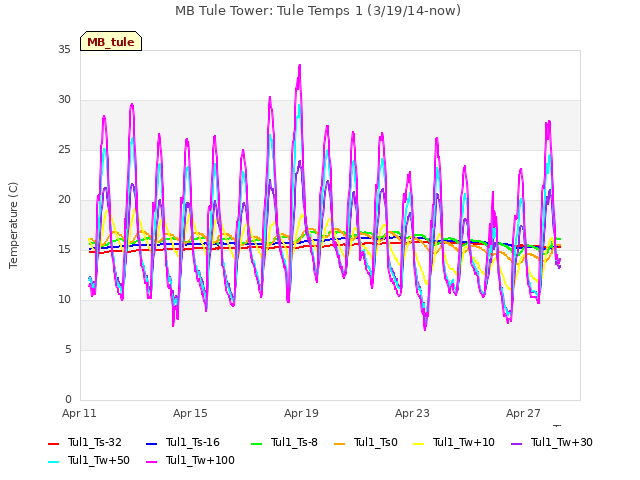Viewport: 640px width, 480px height.
Task: Click cyan Tul1_Tw+50 legend color swatch
Action: tap(53, 461)
